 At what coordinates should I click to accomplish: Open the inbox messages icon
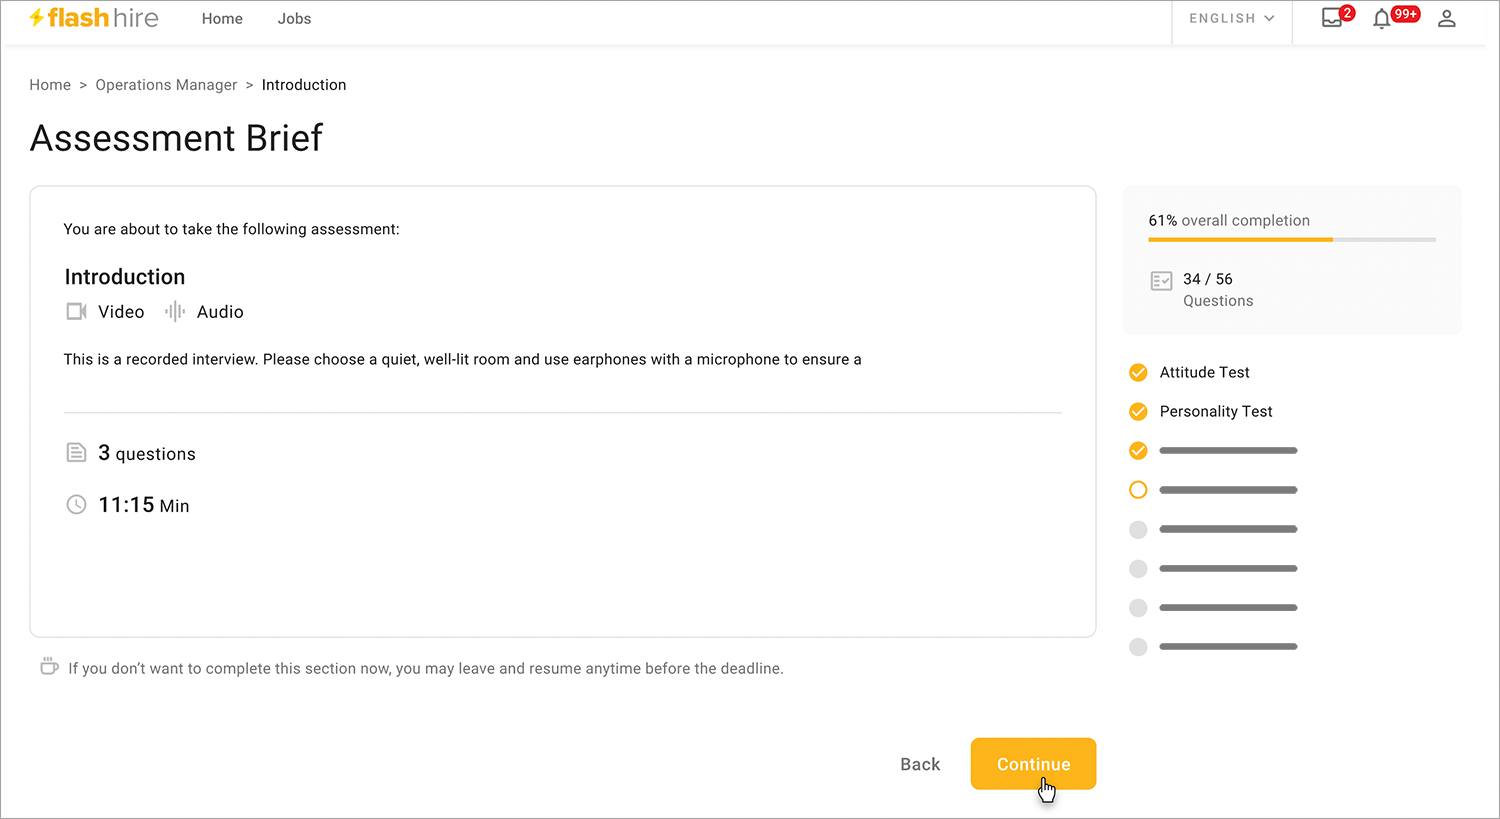(1333, 19)
